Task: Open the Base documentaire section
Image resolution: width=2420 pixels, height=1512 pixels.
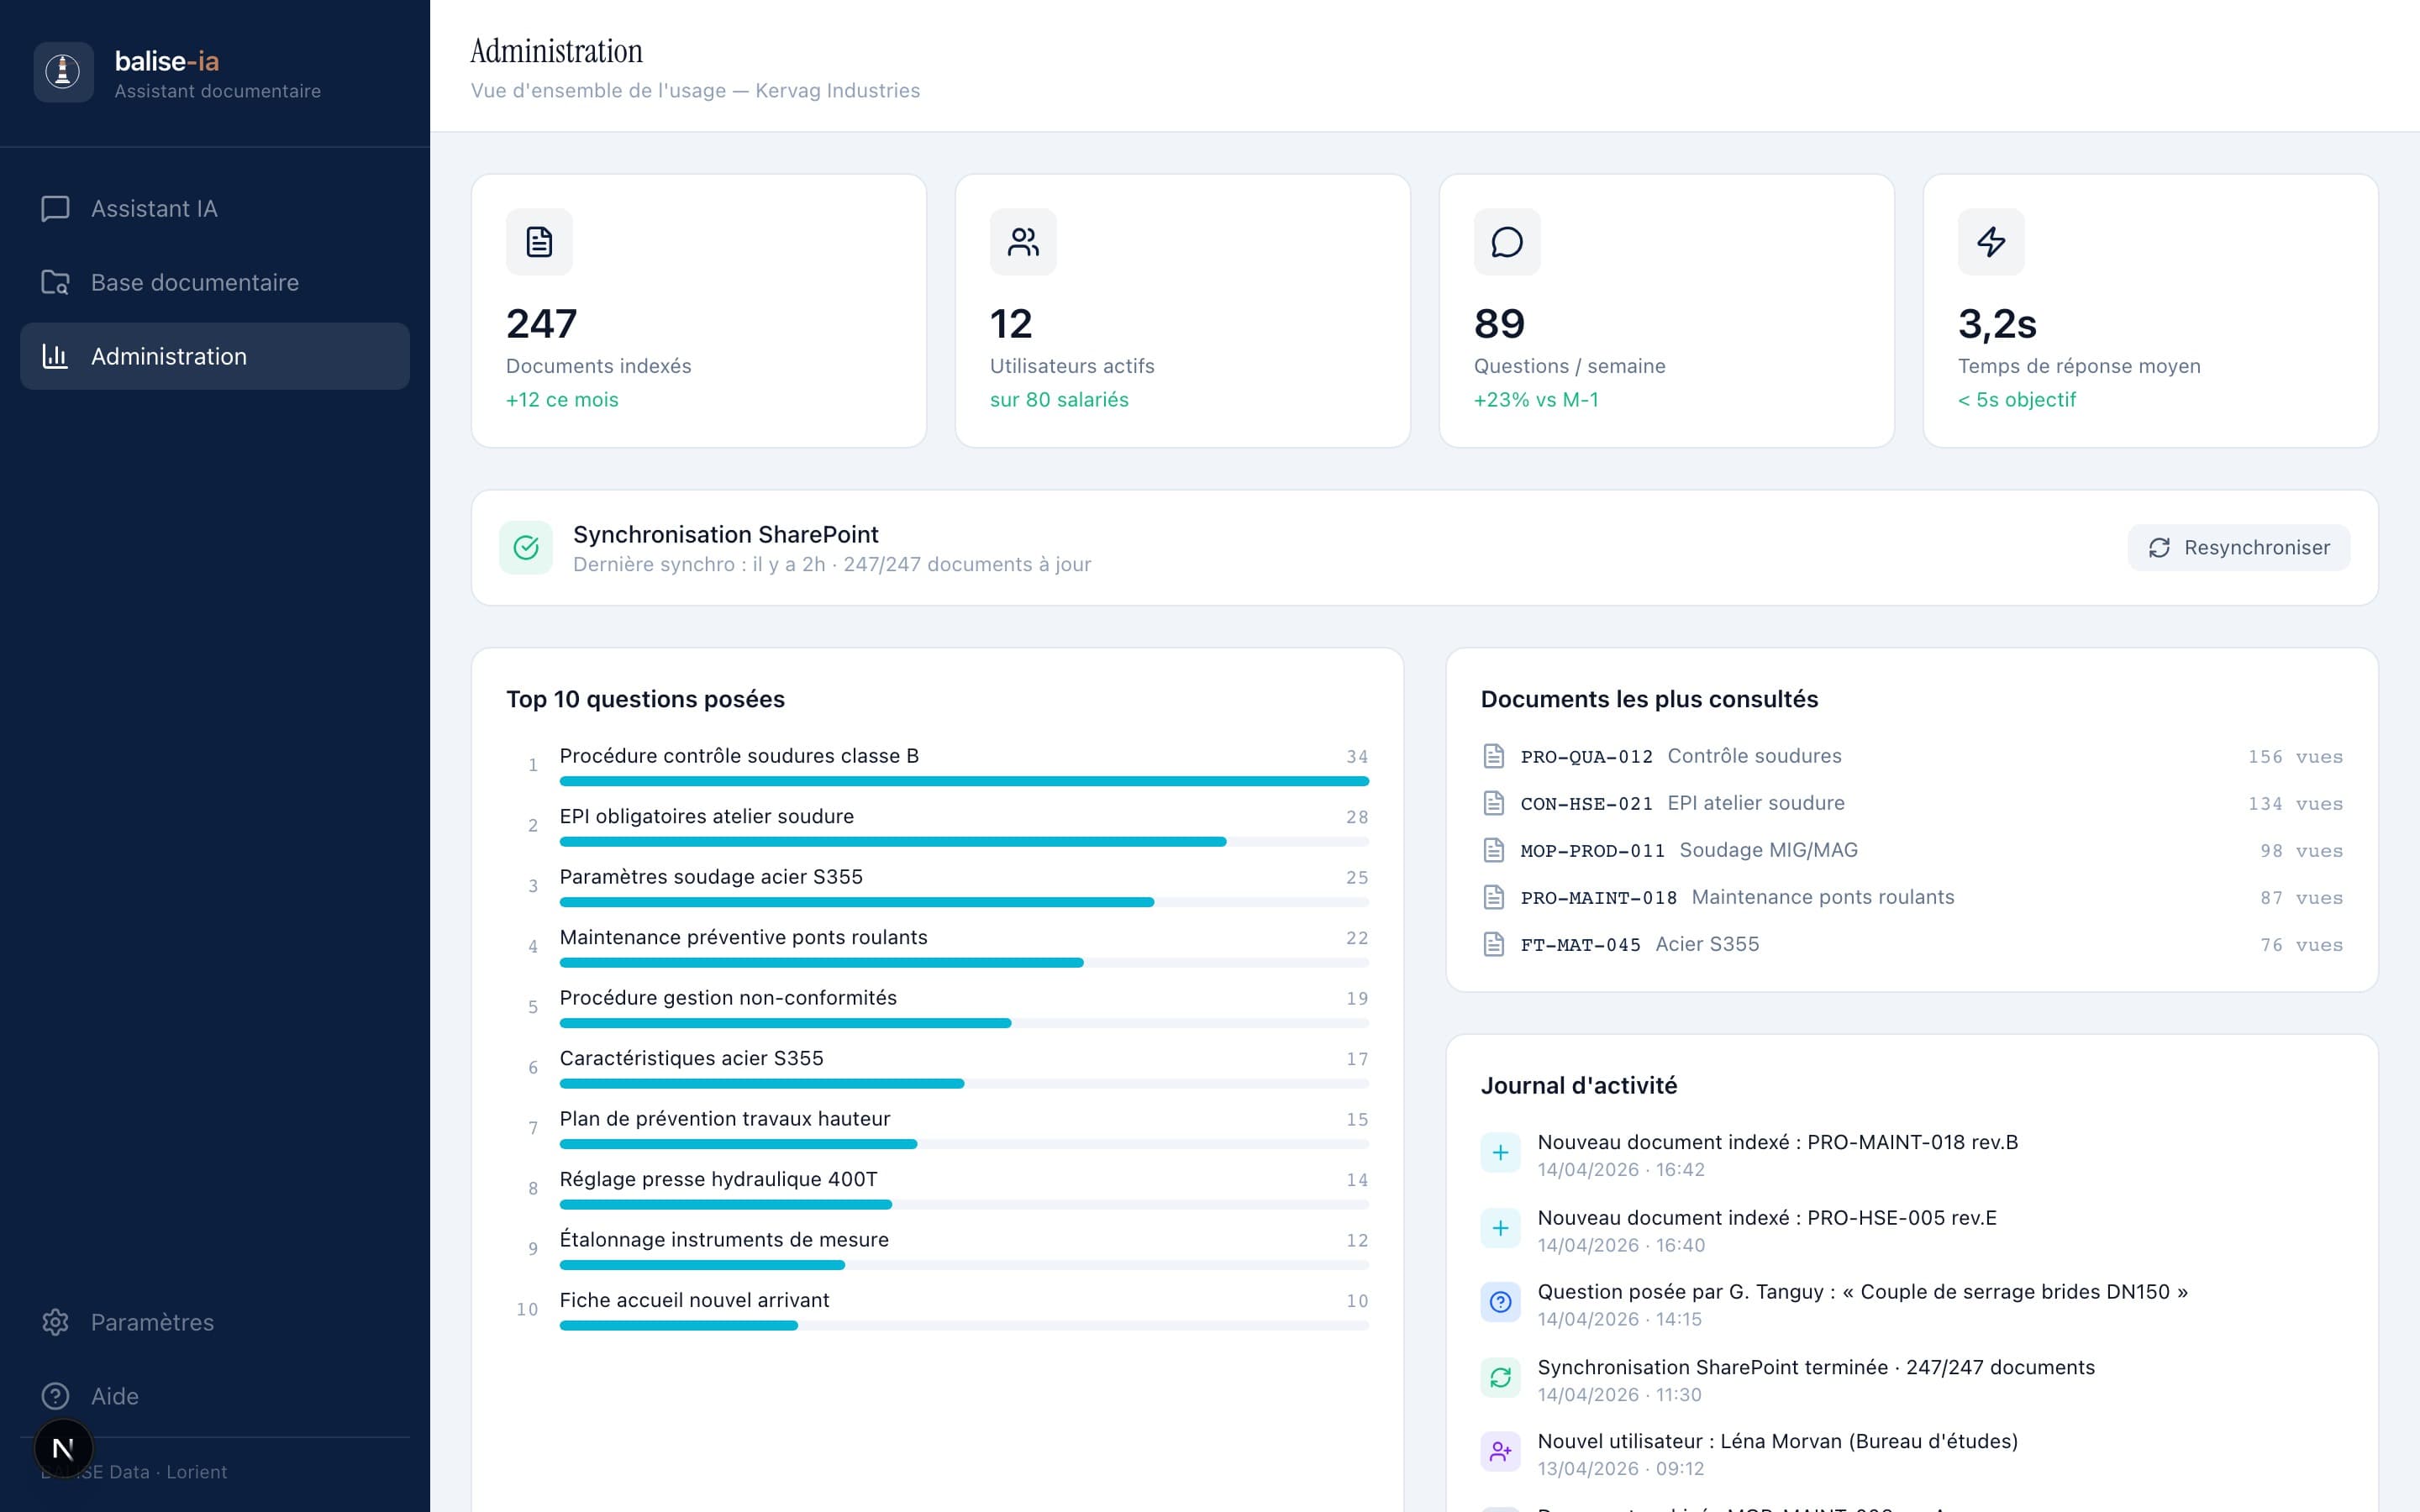Action: 195,282
